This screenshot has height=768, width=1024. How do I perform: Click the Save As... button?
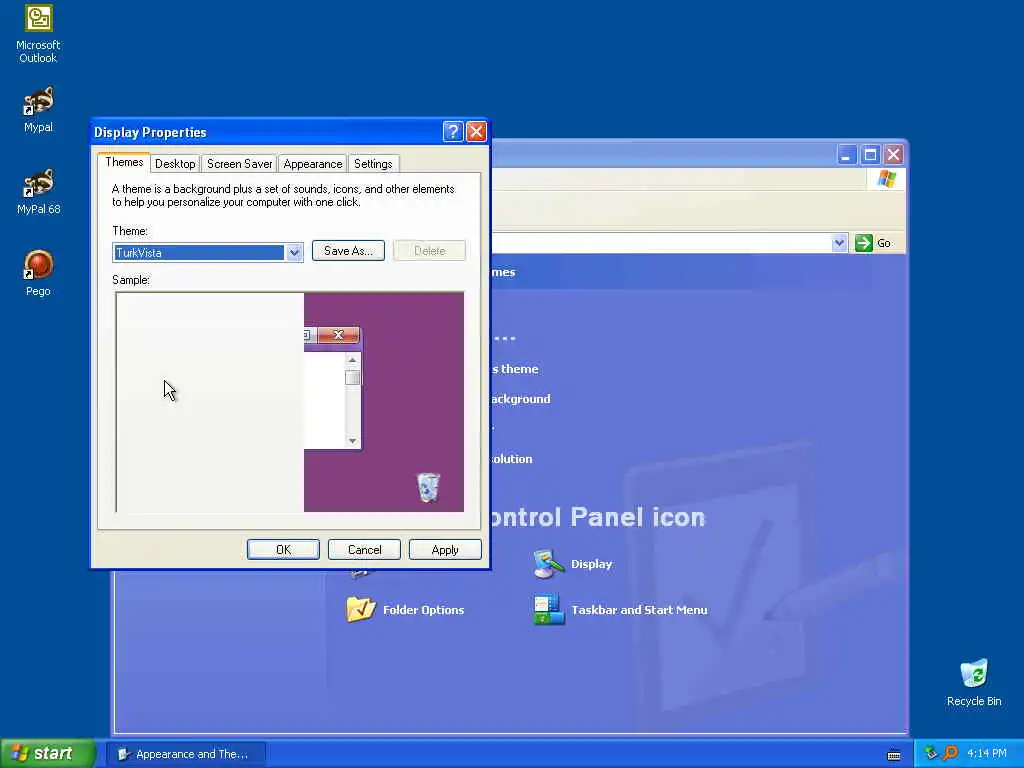pos(348,251)
